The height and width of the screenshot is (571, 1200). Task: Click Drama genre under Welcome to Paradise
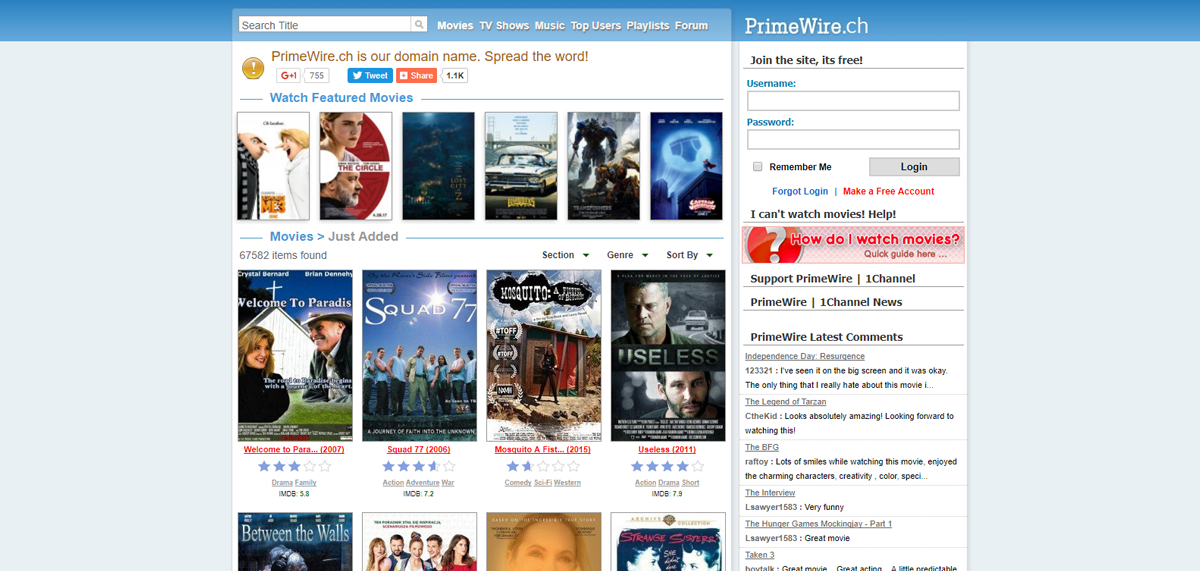point(282,483)
